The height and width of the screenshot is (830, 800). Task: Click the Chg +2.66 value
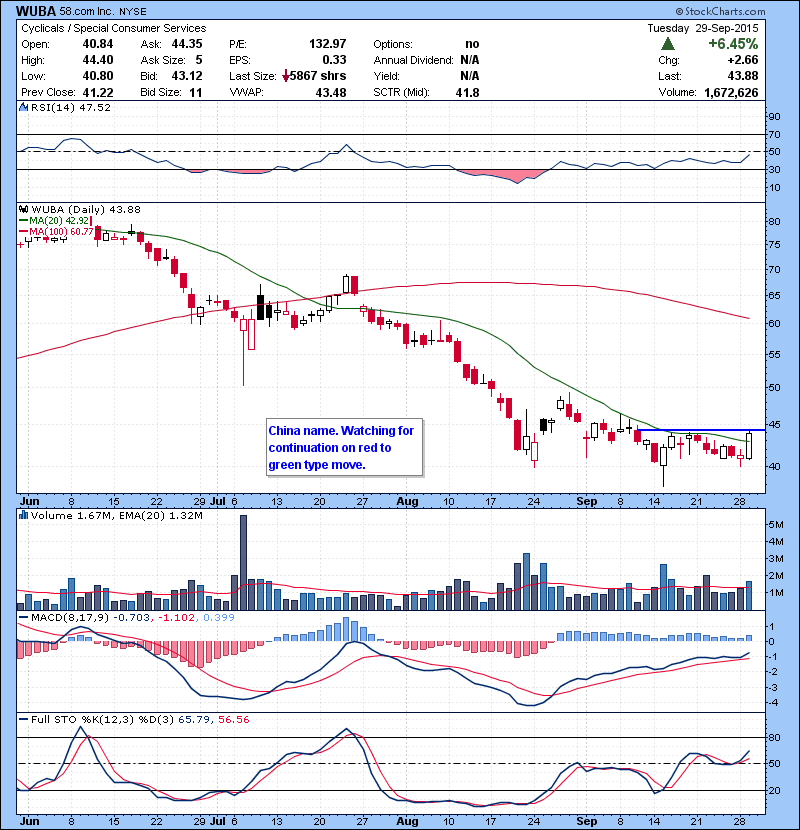coord(743,60)
